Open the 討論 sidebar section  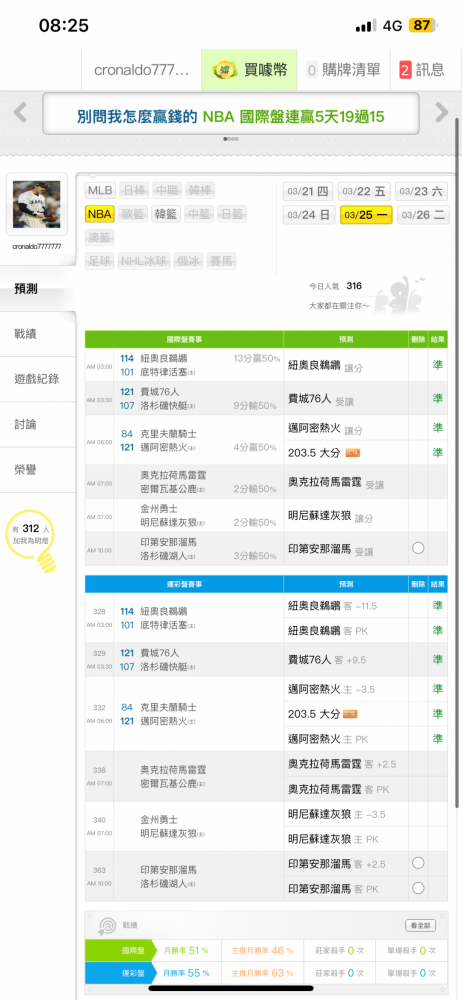[x=38, y=424]
